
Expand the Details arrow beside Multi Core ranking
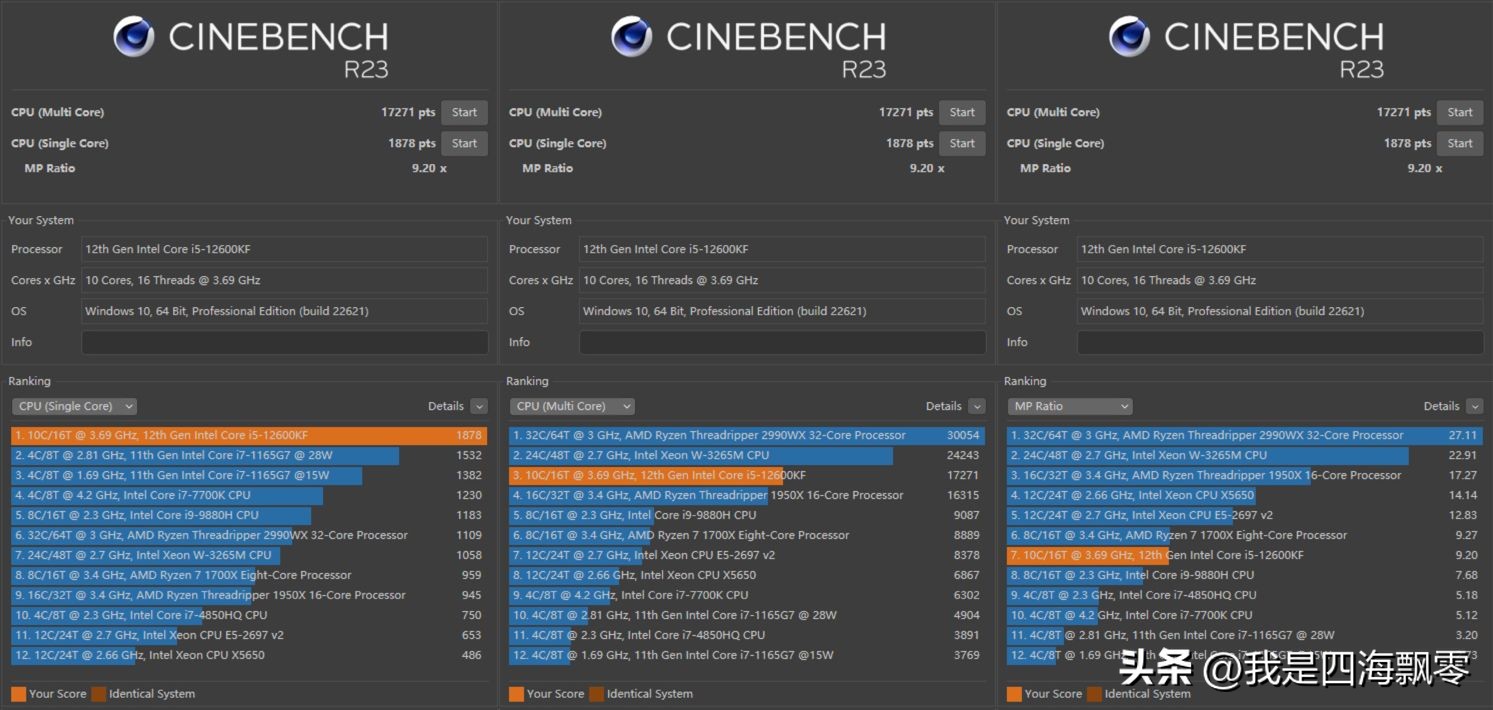[x=977, y=406]
